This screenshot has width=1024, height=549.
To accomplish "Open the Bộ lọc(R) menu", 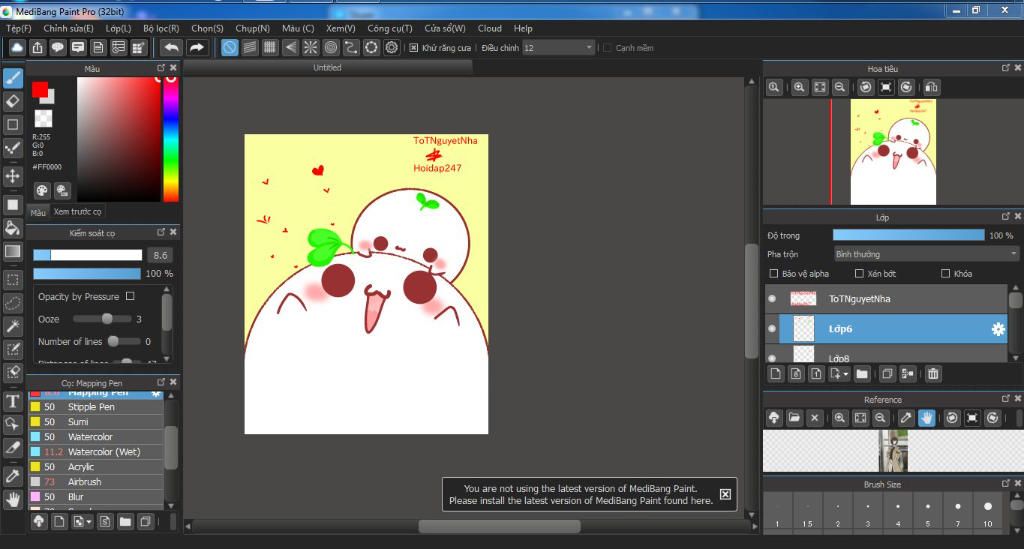I will click(x=161, y=29).
